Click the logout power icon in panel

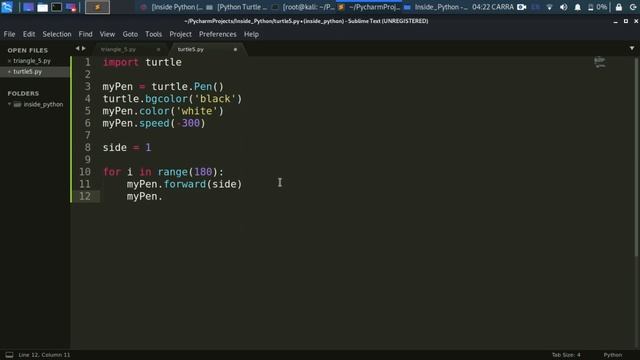(x=633, y=7)
